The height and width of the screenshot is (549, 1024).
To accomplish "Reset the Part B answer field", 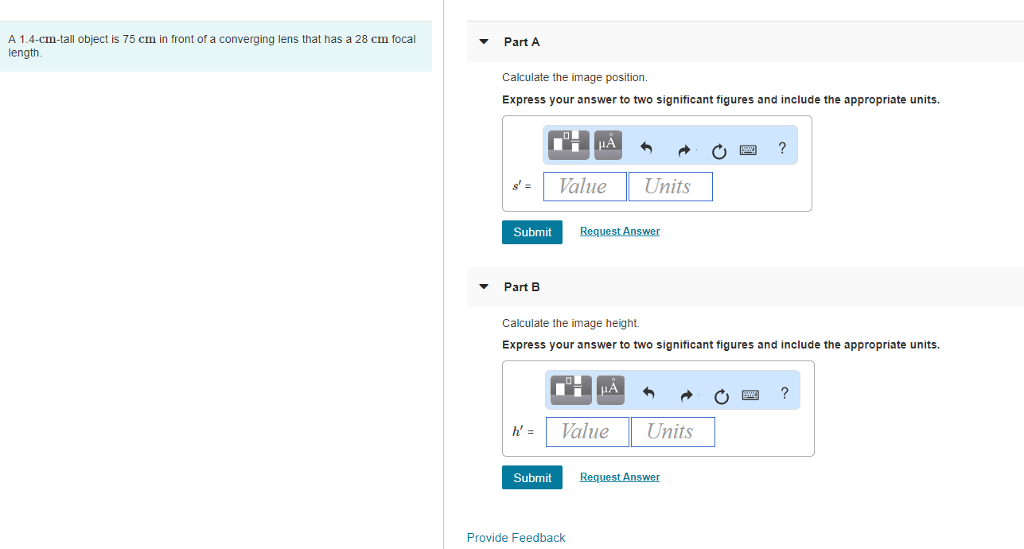I will coord(720,396).
